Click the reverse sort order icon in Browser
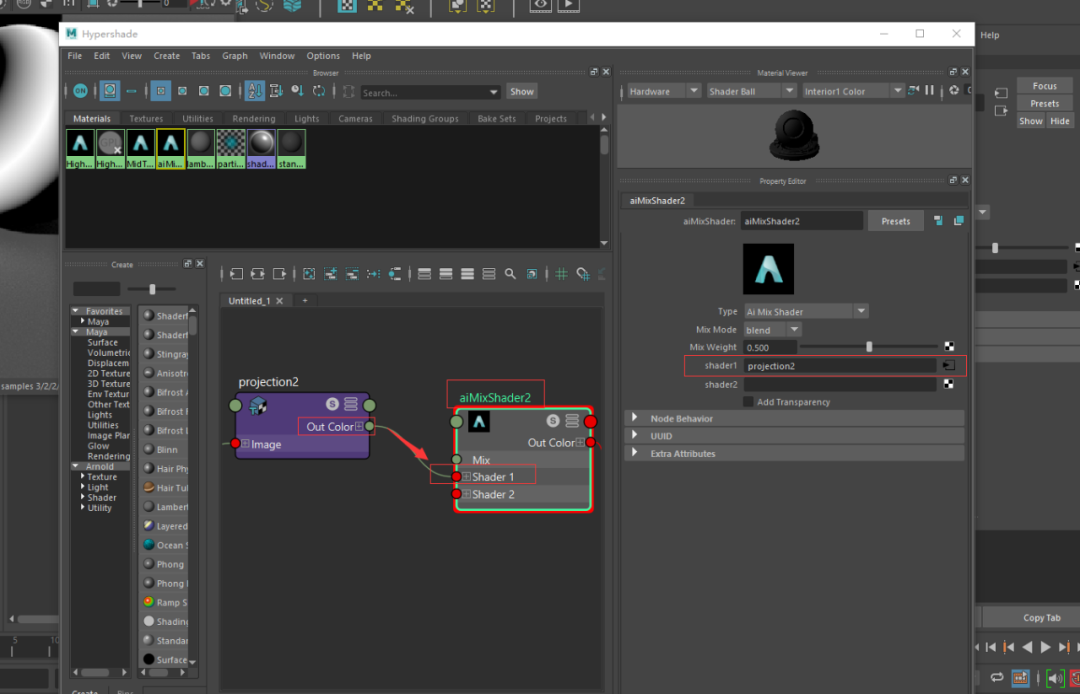 [x=319, y=91]
